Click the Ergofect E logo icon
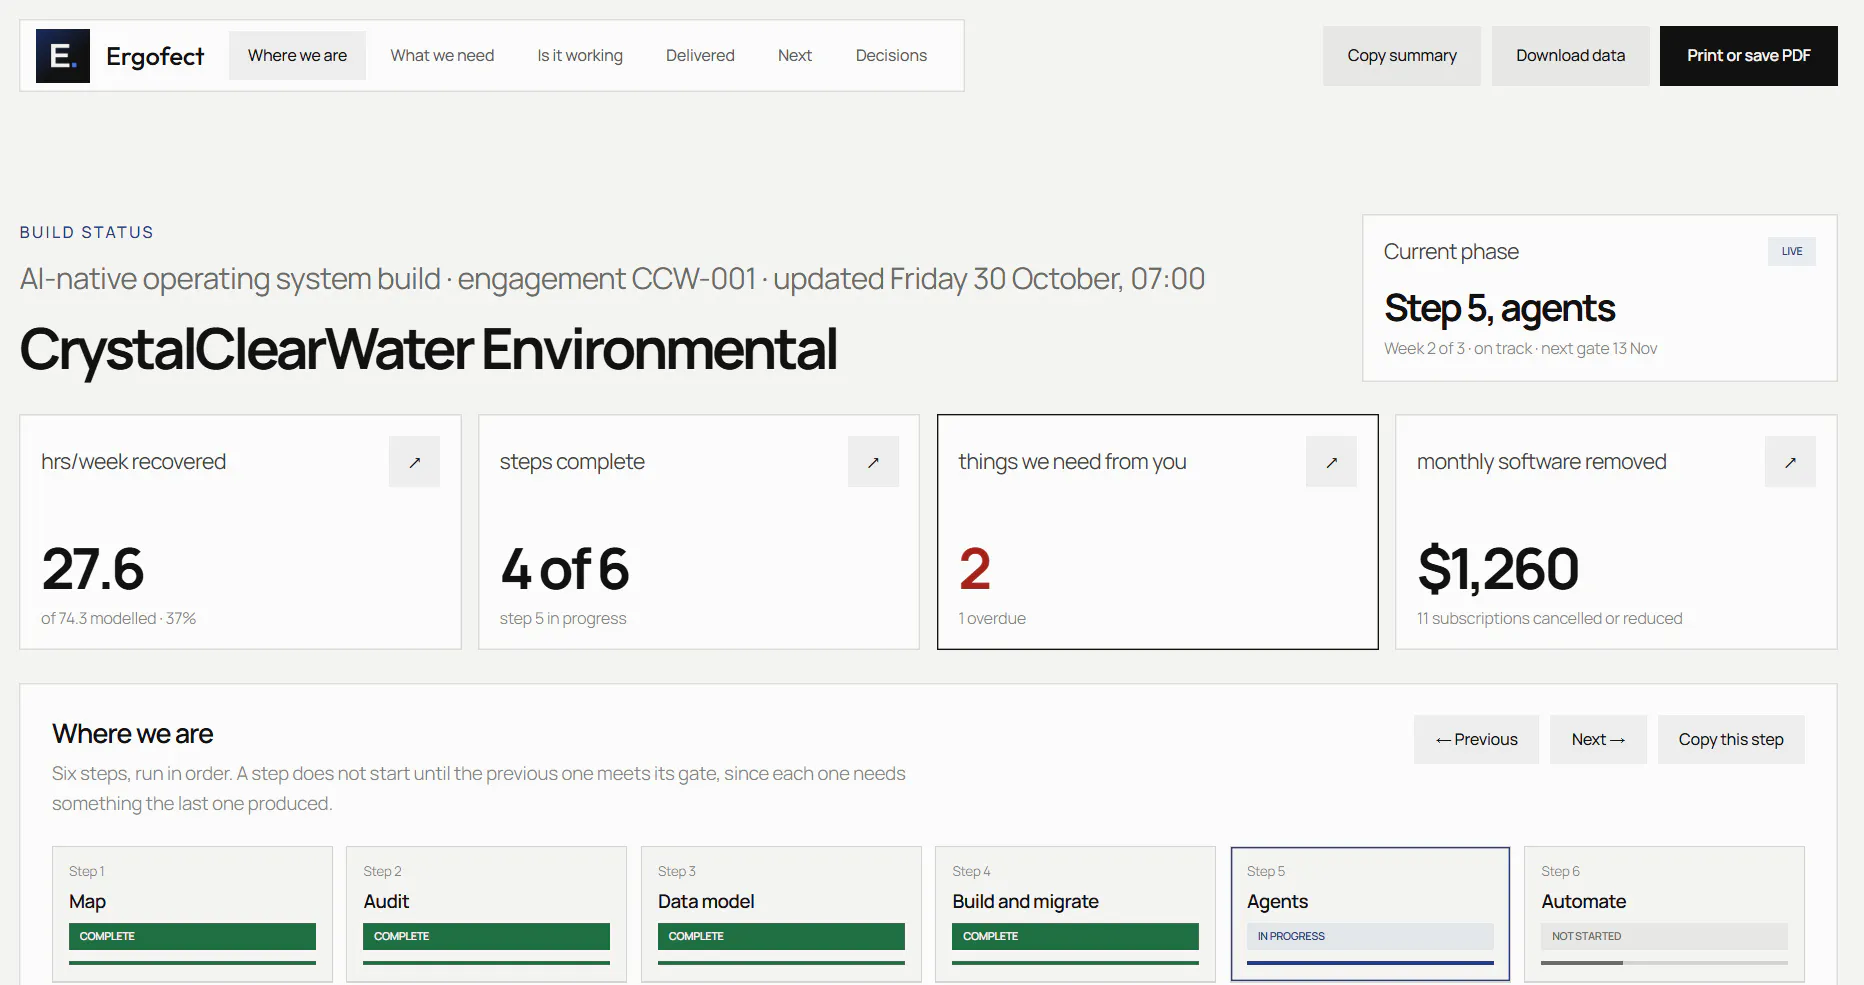The height and width of the screenshot is (985, 1864). [63, 56]
